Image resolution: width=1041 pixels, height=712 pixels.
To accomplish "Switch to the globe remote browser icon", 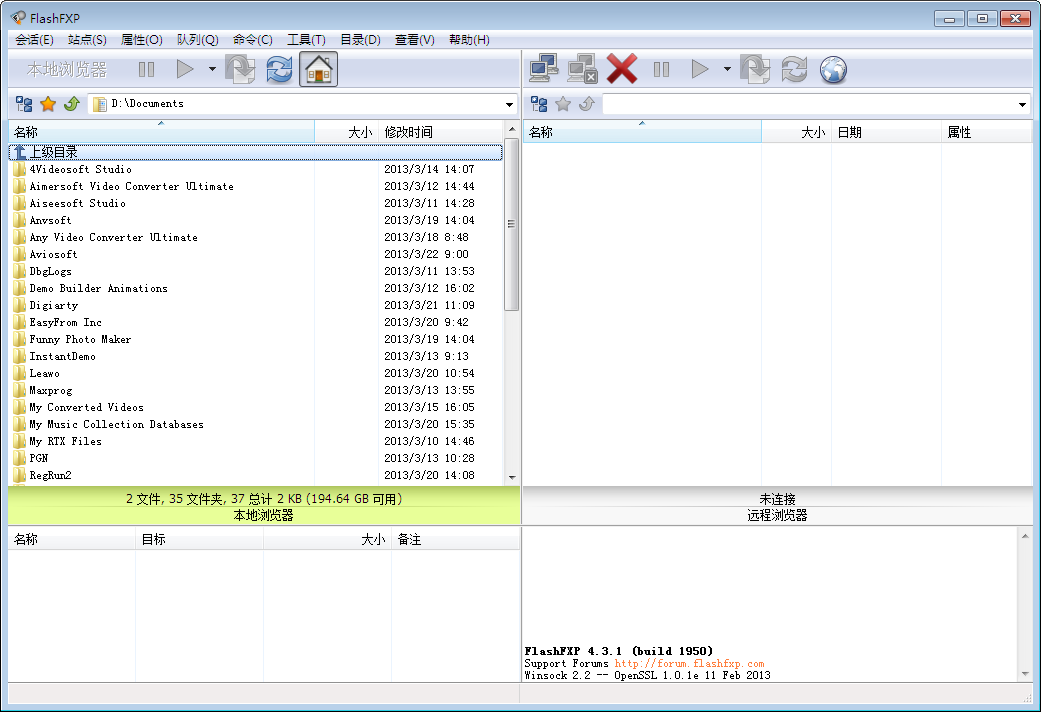I will click(833, 70).
